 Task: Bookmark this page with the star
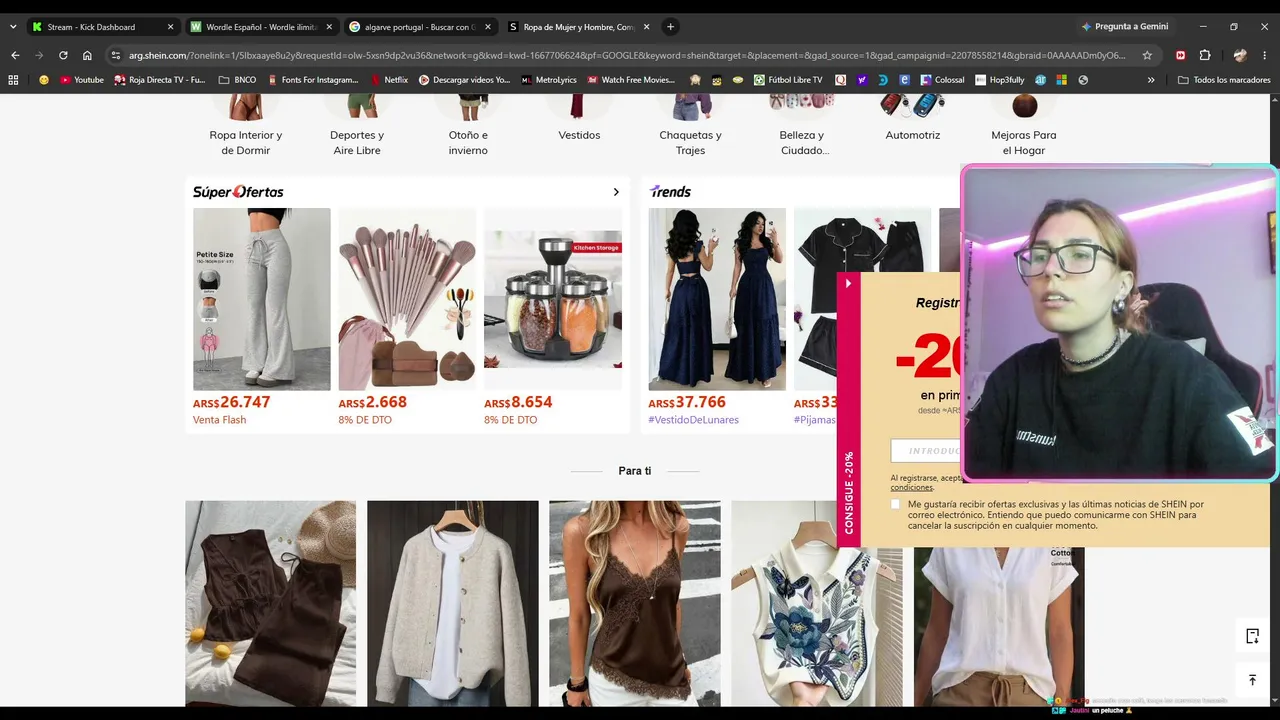click(1147, 55)
